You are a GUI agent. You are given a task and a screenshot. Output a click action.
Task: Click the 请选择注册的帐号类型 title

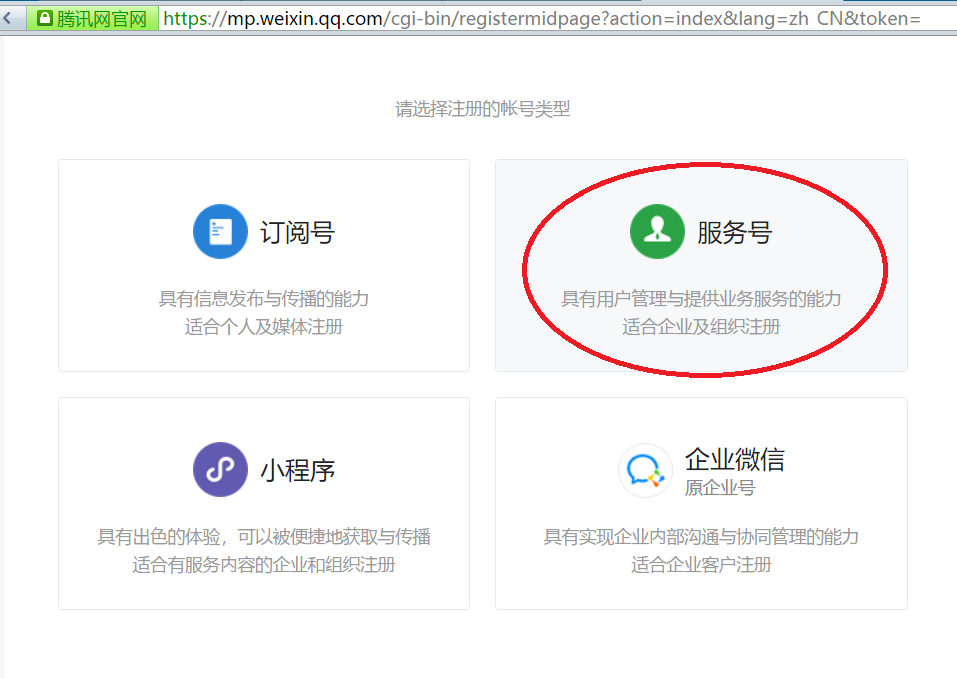coord(483,109)
